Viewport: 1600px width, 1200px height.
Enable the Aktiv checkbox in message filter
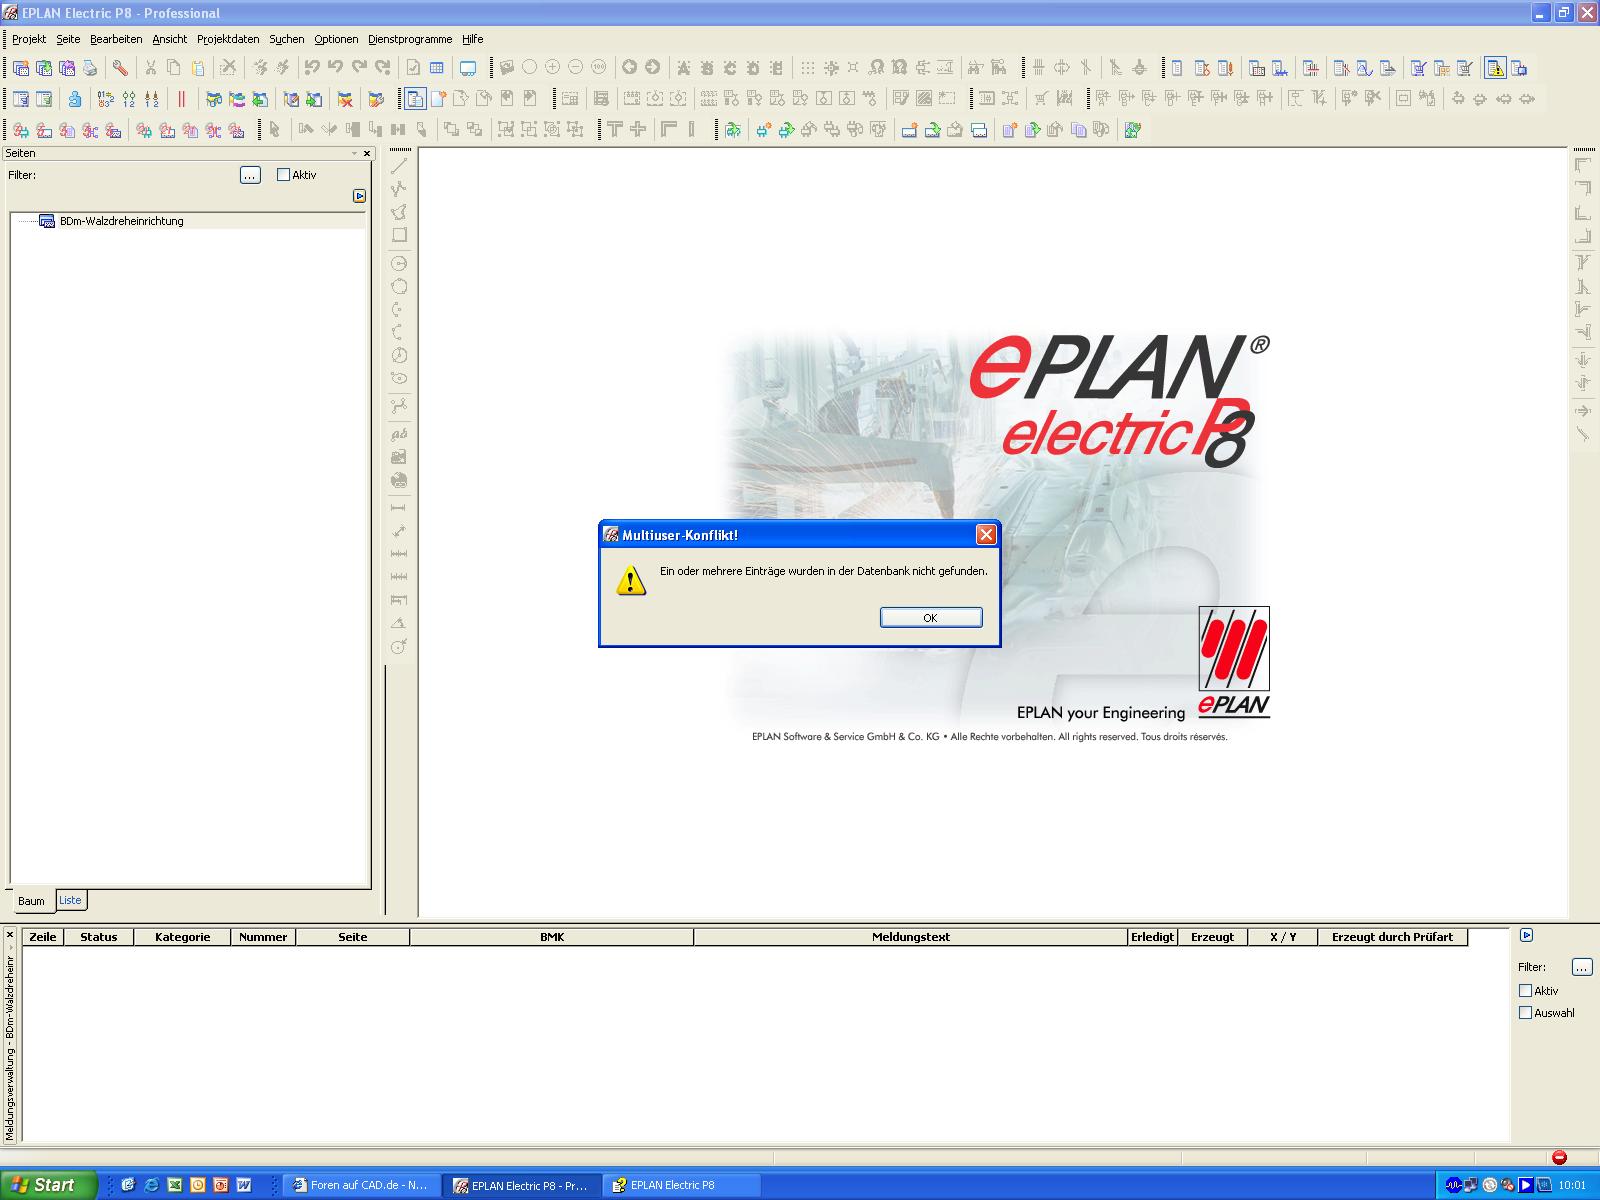click(x=1525, y=991)
